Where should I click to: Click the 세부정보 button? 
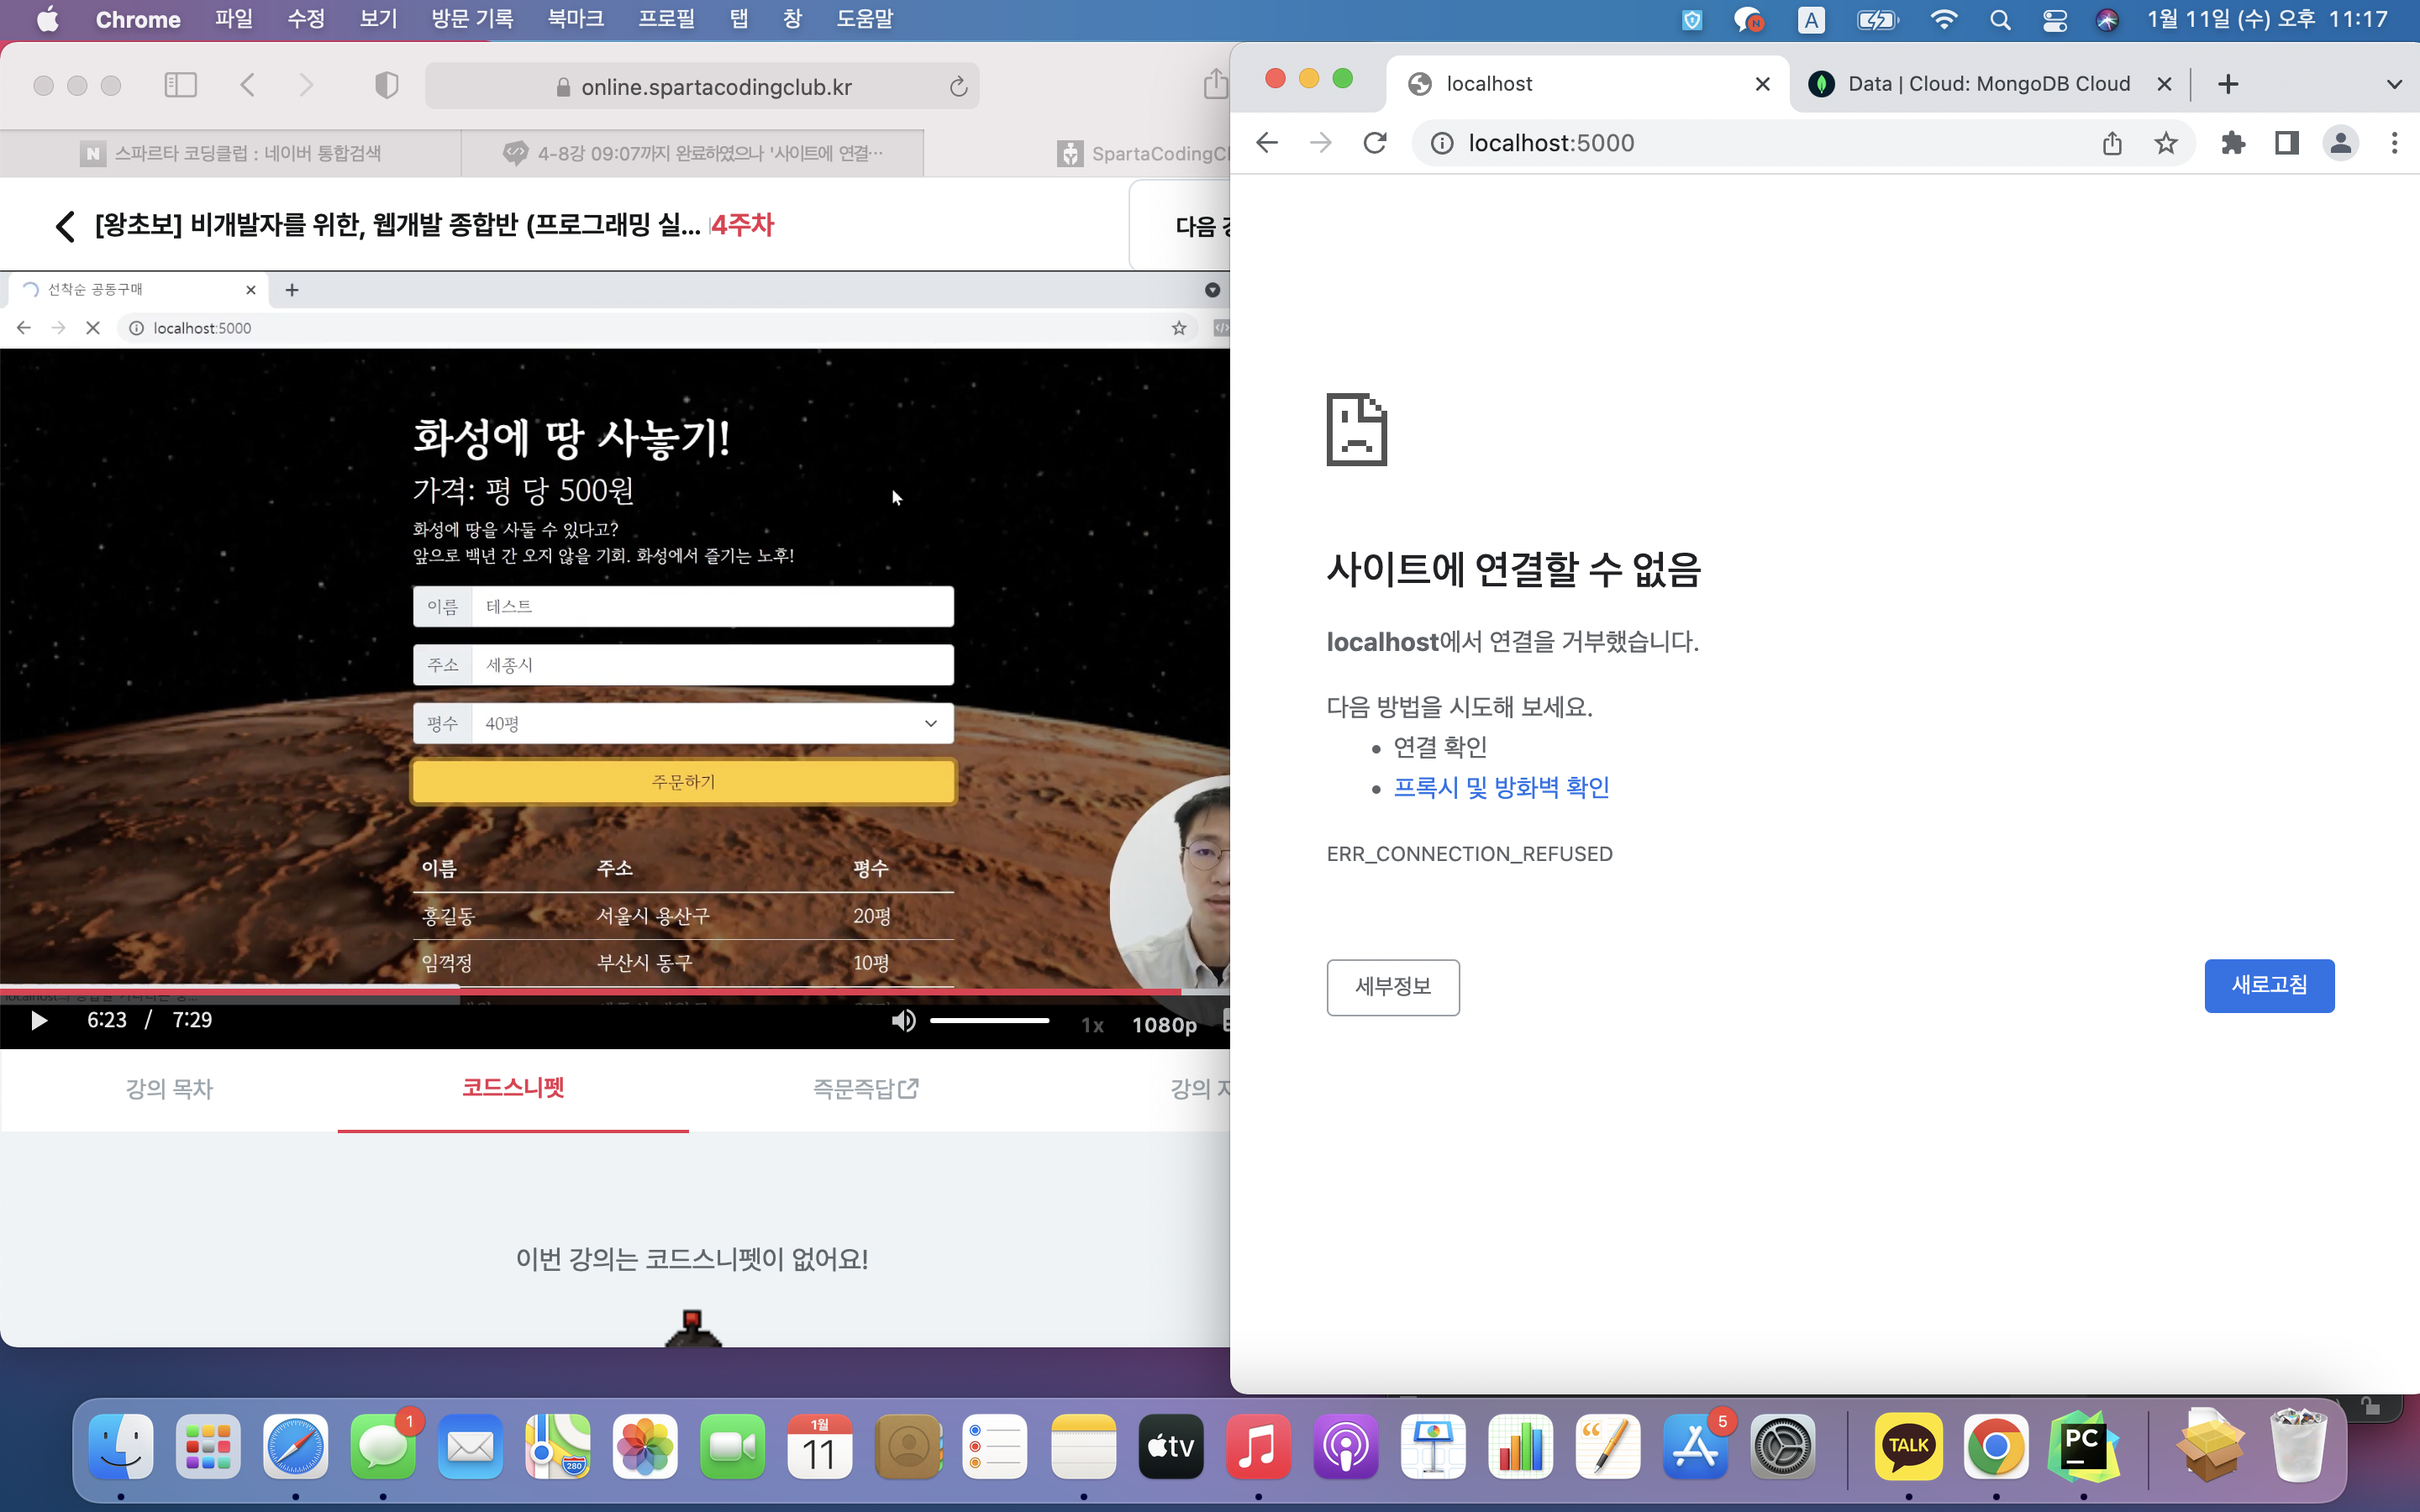1393,987
